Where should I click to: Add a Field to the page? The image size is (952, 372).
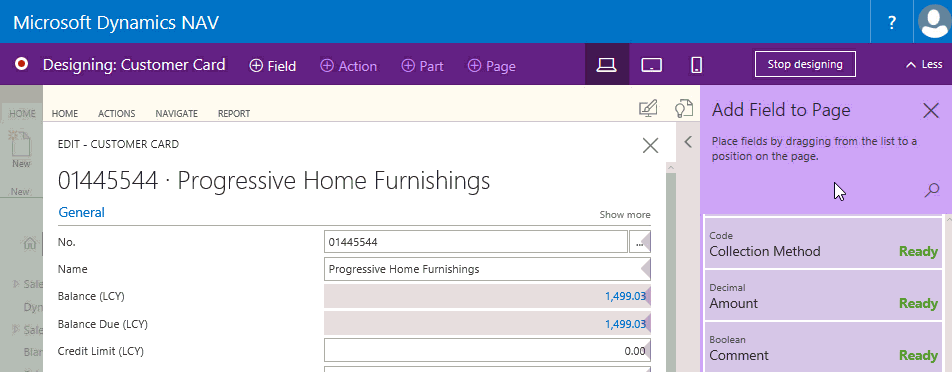273,66
